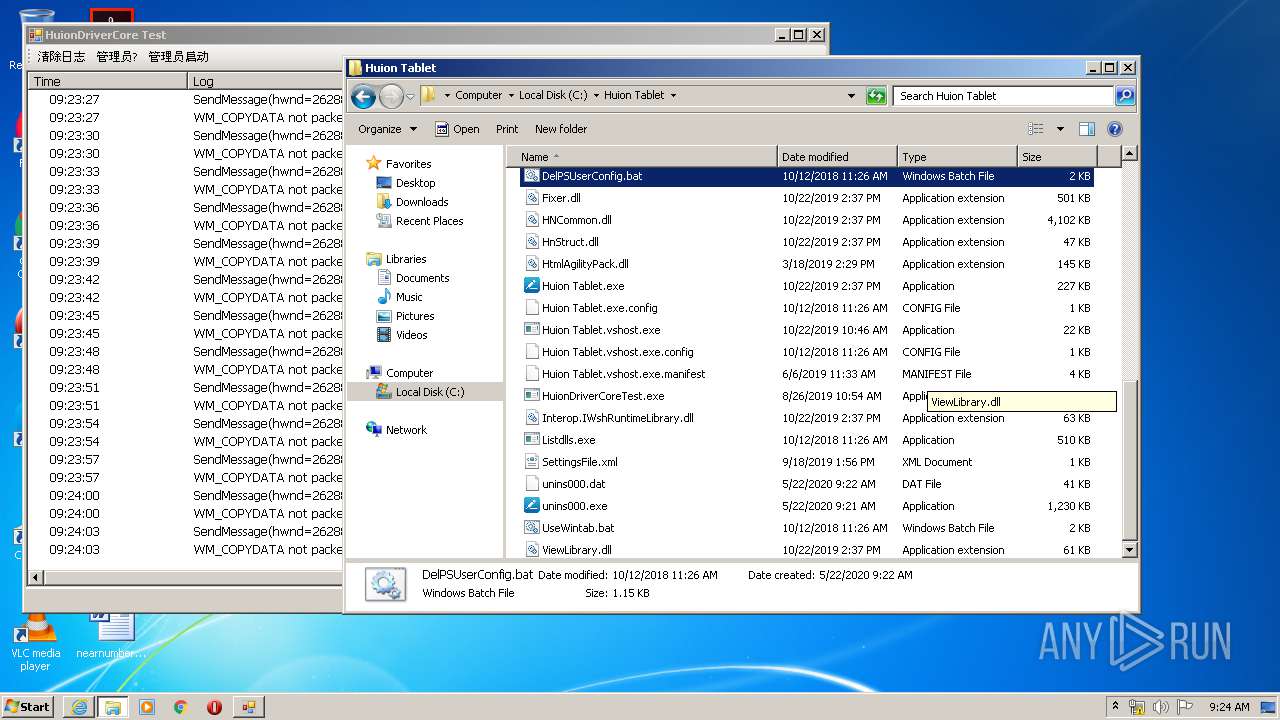Image resolution: width=1280 pixels, height=720 pixels.
Task: Sort files by Date modified column
Action: [837, 157]
